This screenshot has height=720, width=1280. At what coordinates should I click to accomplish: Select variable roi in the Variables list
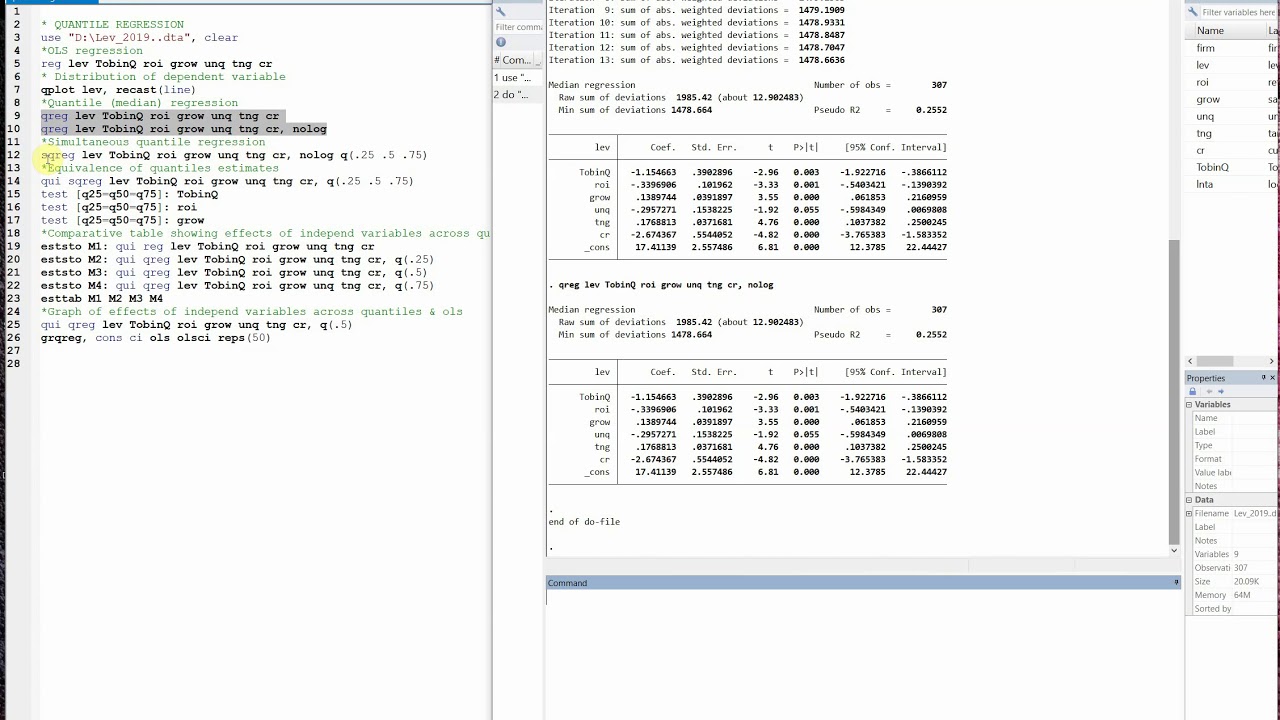pos(1232,82)
